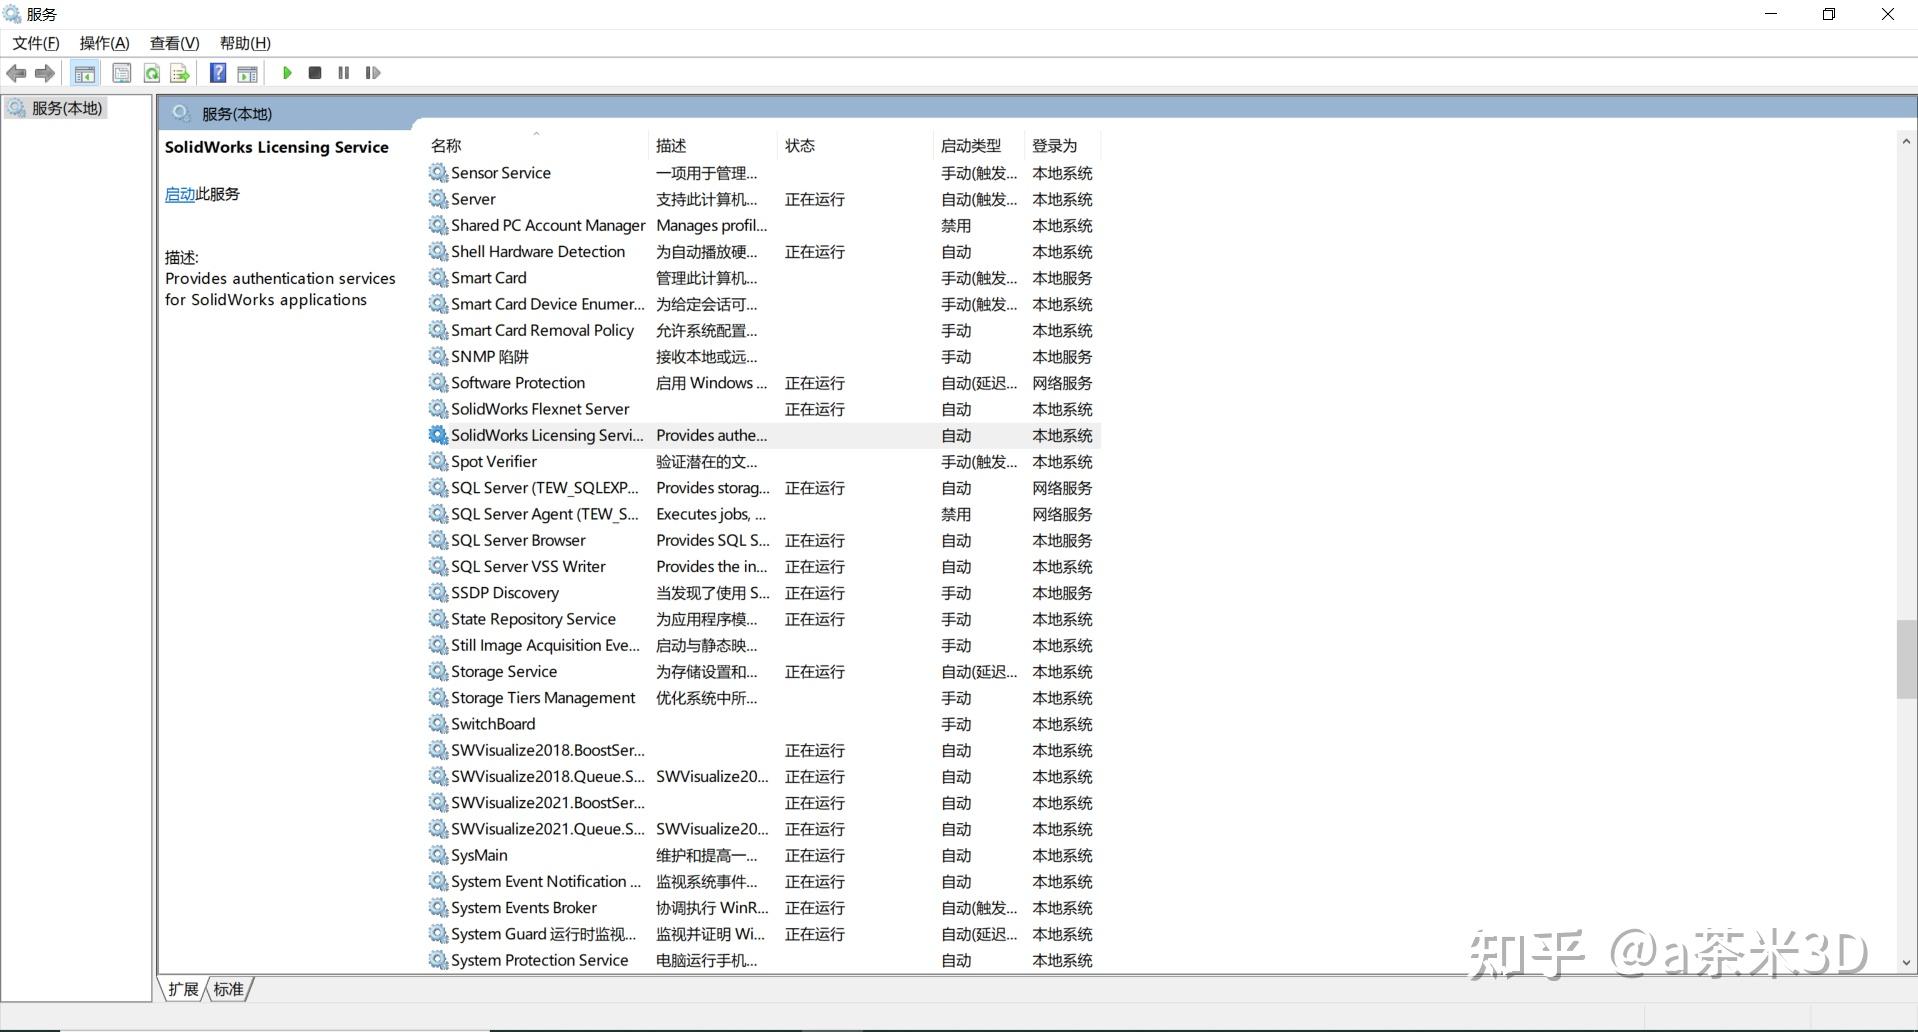Select the SNMP 陷阱 service
Image resolution: width=1918 pixels, height=1032 pixels.
pos(764,357)
